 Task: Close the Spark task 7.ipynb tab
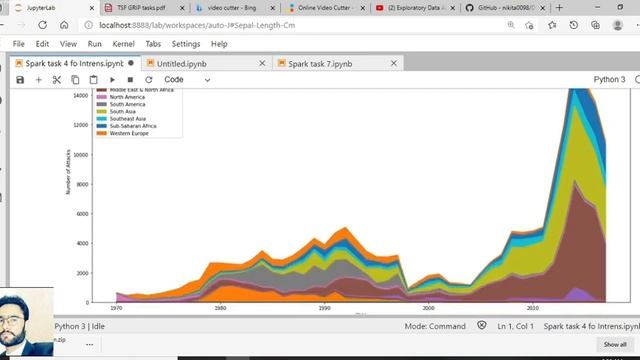click(x=394, y=63)
